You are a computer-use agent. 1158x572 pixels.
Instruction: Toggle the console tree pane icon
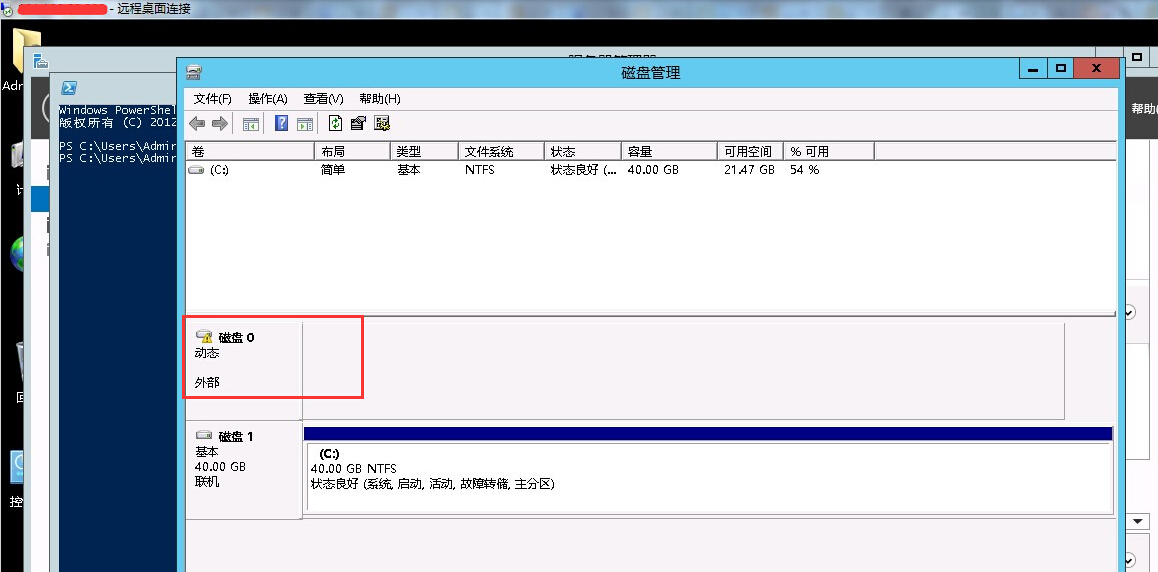coord(251,123)
